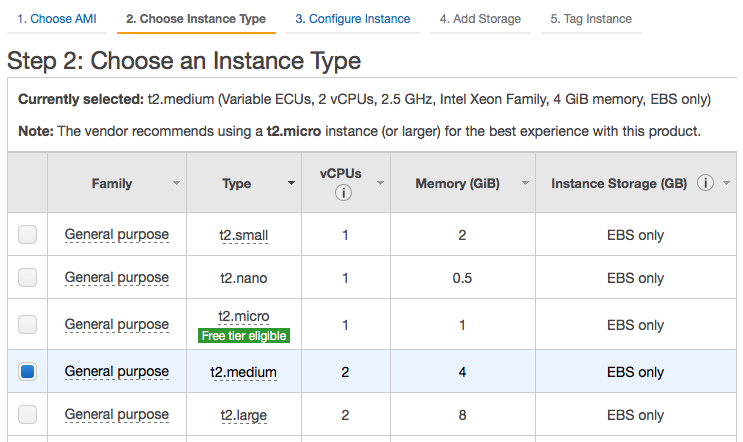Image resolution: width=743 pixels, height=442 pixels.
Task: Open the Type column filter dropdown
Action: pyautogui.click(x=291, y=183)
